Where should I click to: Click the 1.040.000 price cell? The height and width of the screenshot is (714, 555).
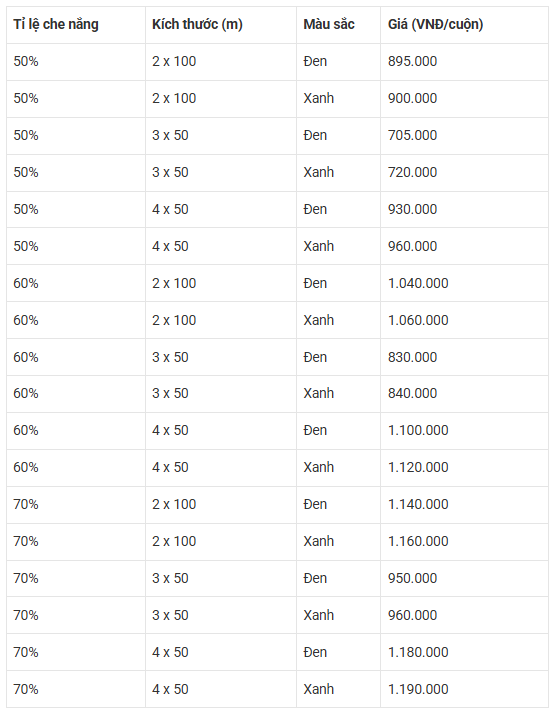coord(464,283)
